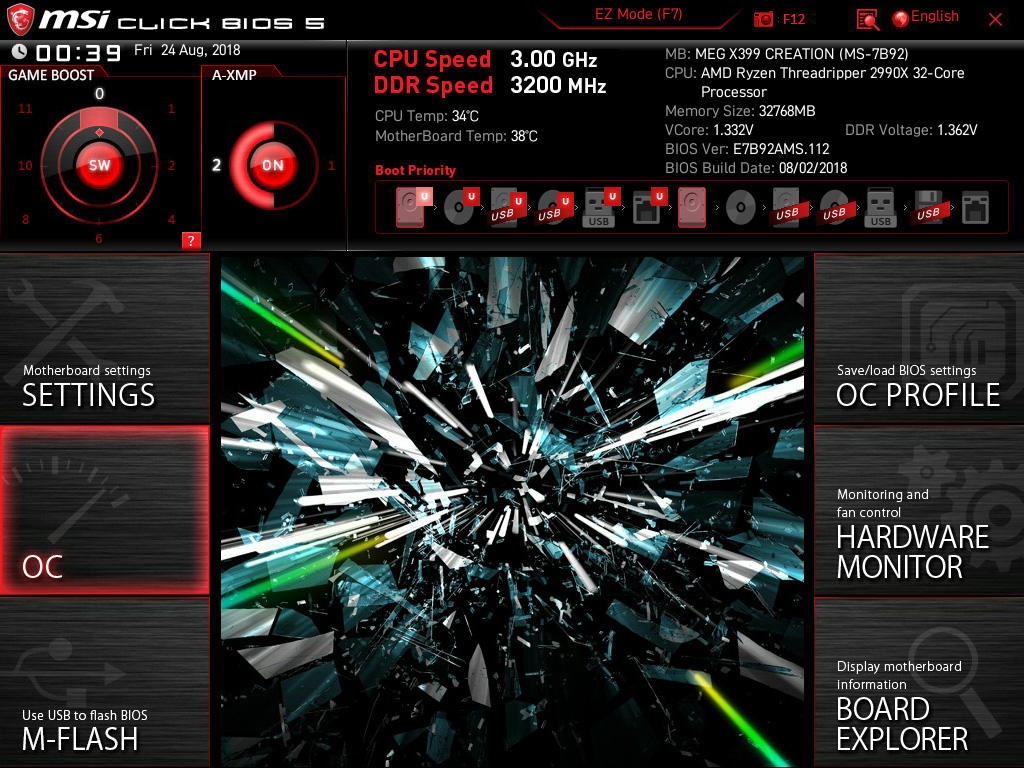Select the UEFI network boot device

coord(649,207)
